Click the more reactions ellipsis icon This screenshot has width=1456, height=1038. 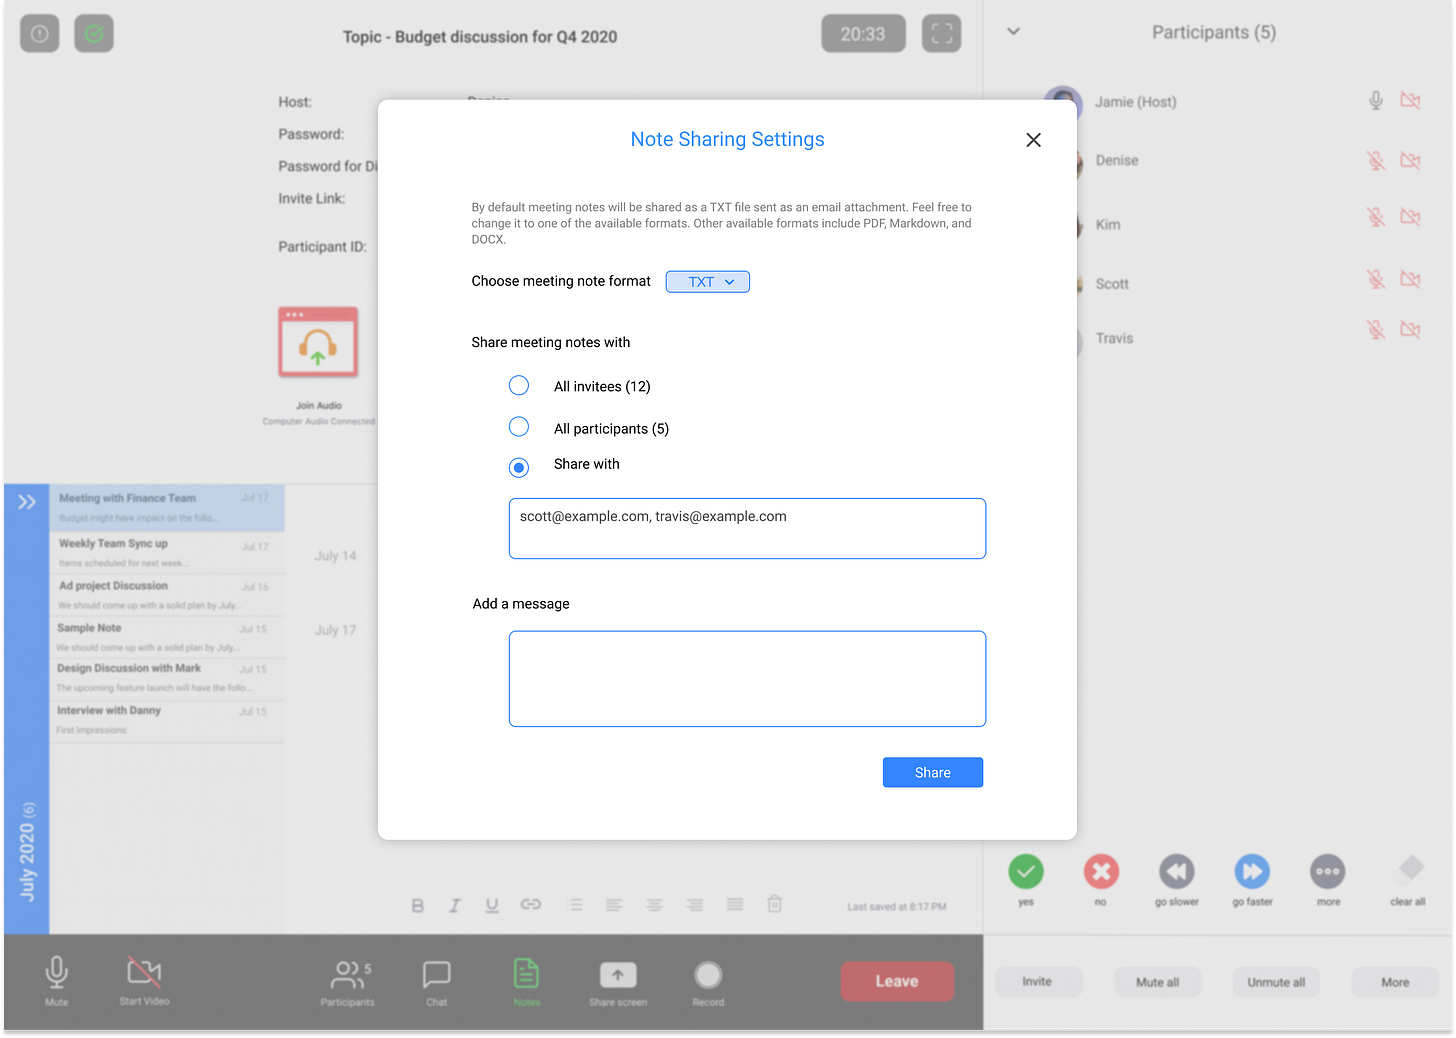tap(1328, 872)
